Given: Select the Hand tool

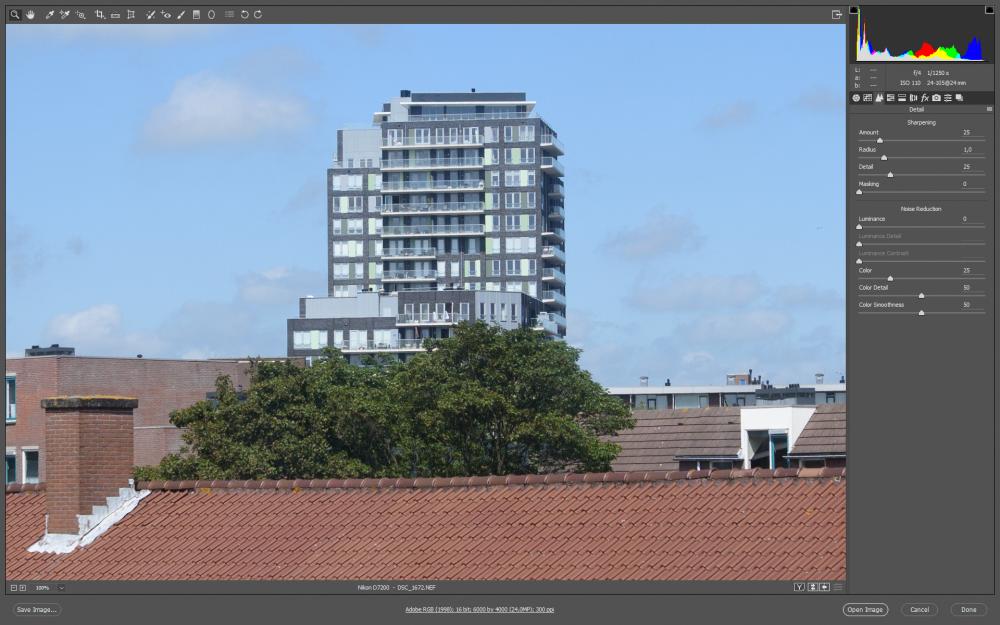Looking at the screenshot, I should [x=31, y=14].
